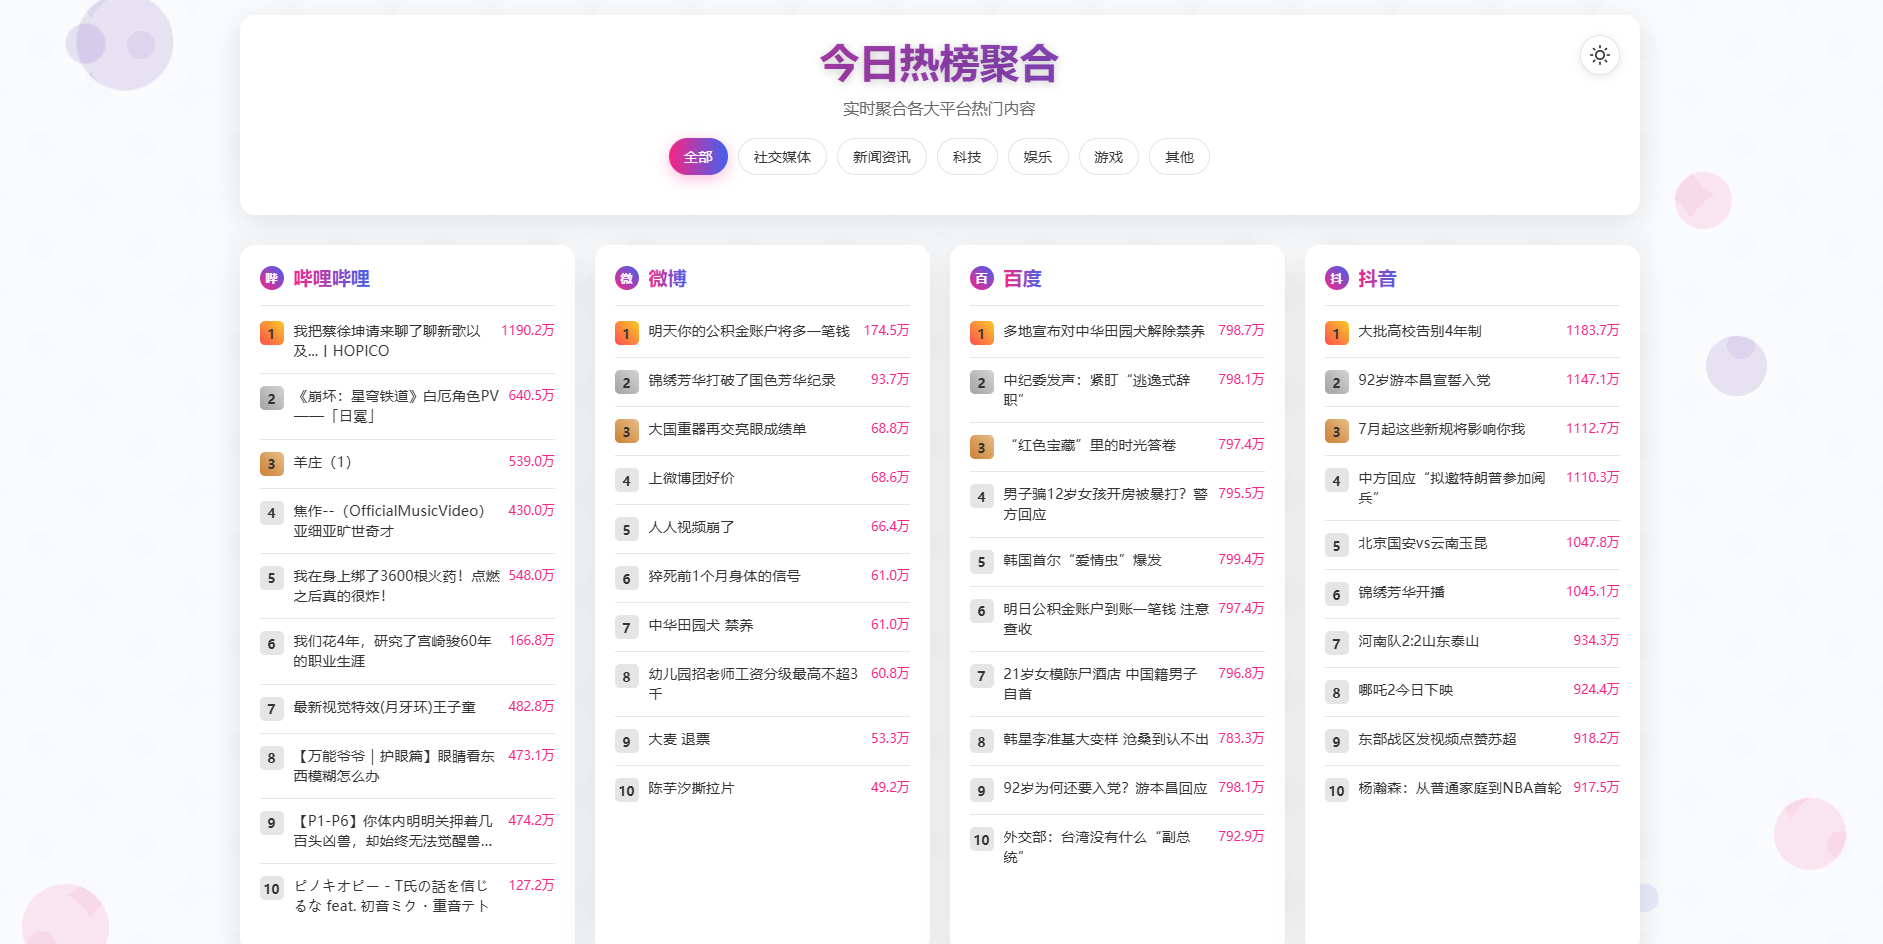Viewport: 1883px width, 944px height.
Task: Open 中纪委发声：紧盯“逃逸式辞职” item
Action: [1098, 390]
